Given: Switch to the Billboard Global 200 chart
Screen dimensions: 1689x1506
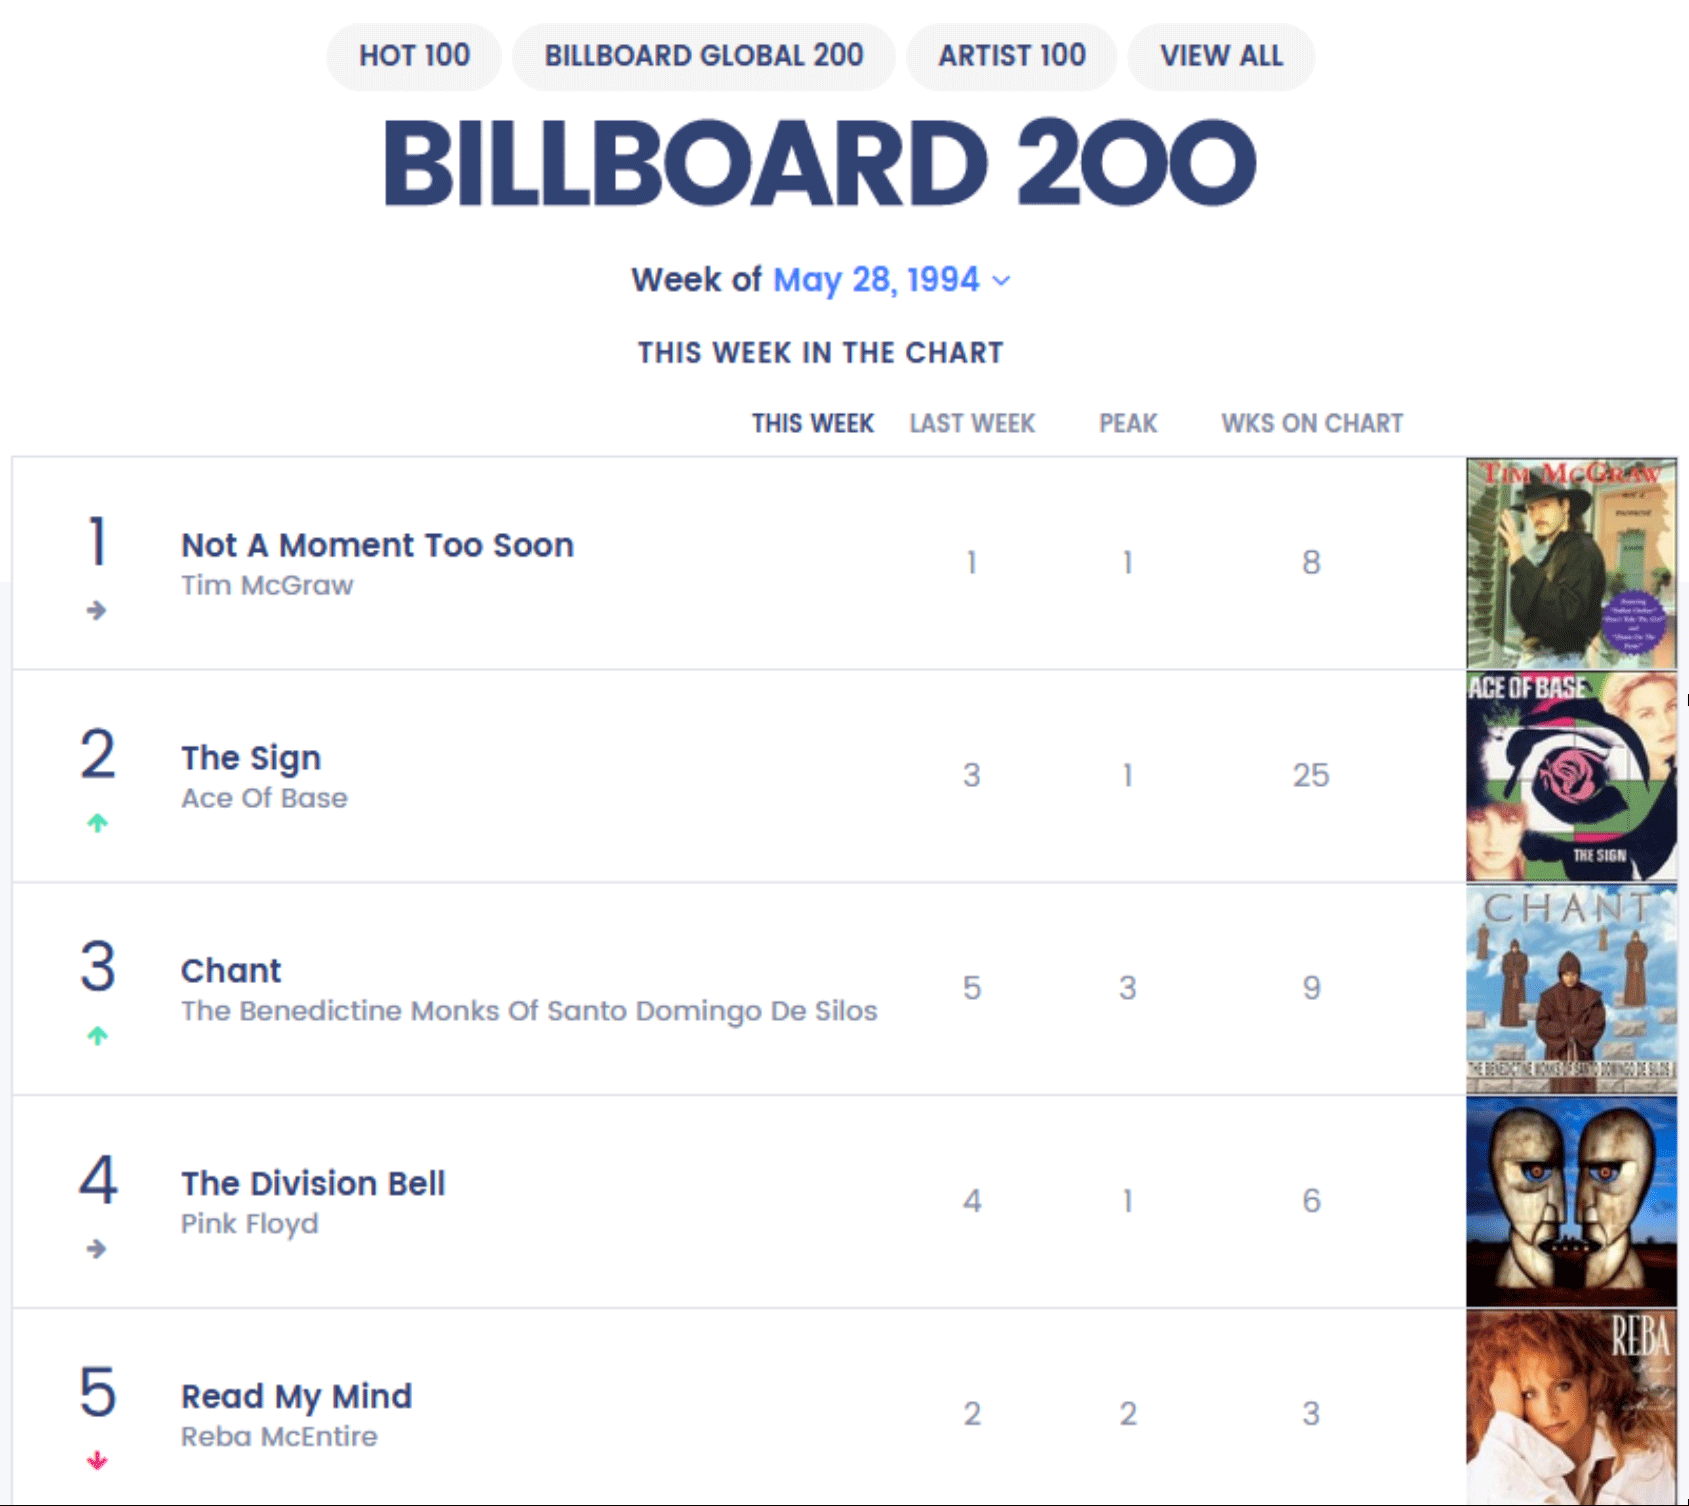Looking at the screenshot, I should click(703, 56).
